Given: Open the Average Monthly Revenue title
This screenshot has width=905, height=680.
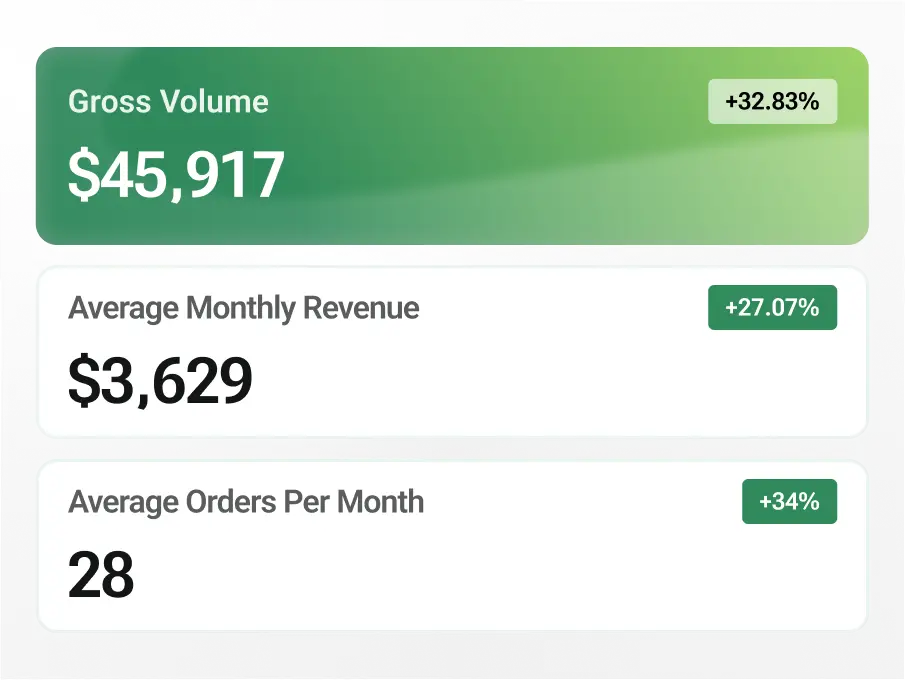Looking at the screenshot, I should click(x=244, y=308).
